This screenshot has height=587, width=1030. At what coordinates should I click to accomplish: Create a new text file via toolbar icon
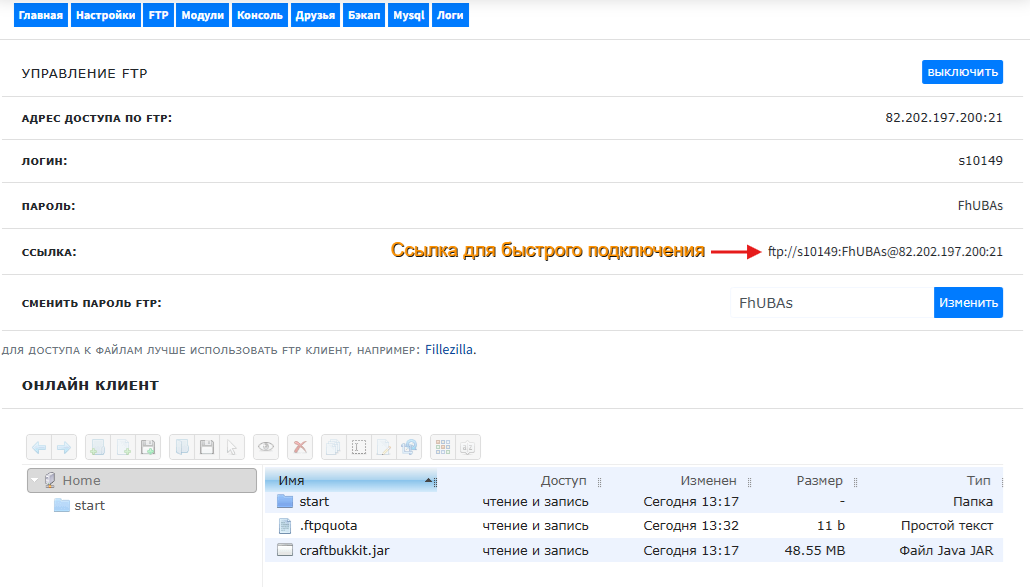click(x=123, y=447)
